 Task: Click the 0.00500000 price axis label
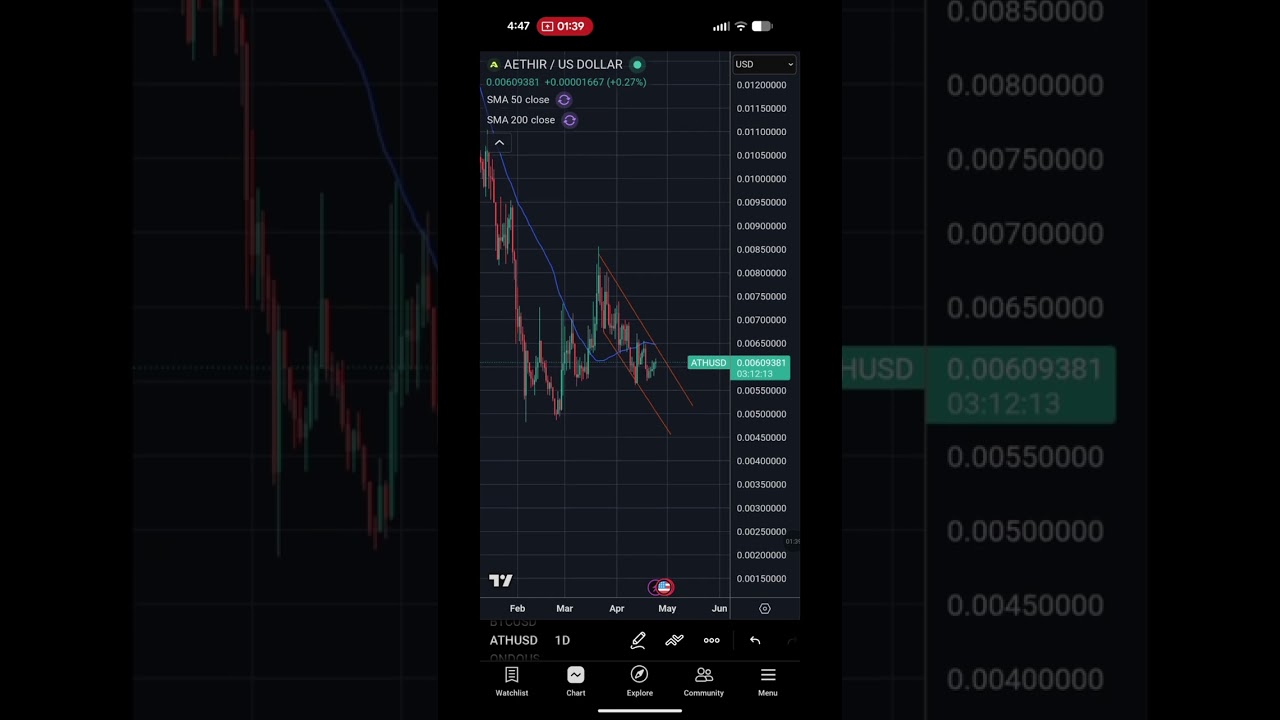pyautogui.click(x=761, y=414)
